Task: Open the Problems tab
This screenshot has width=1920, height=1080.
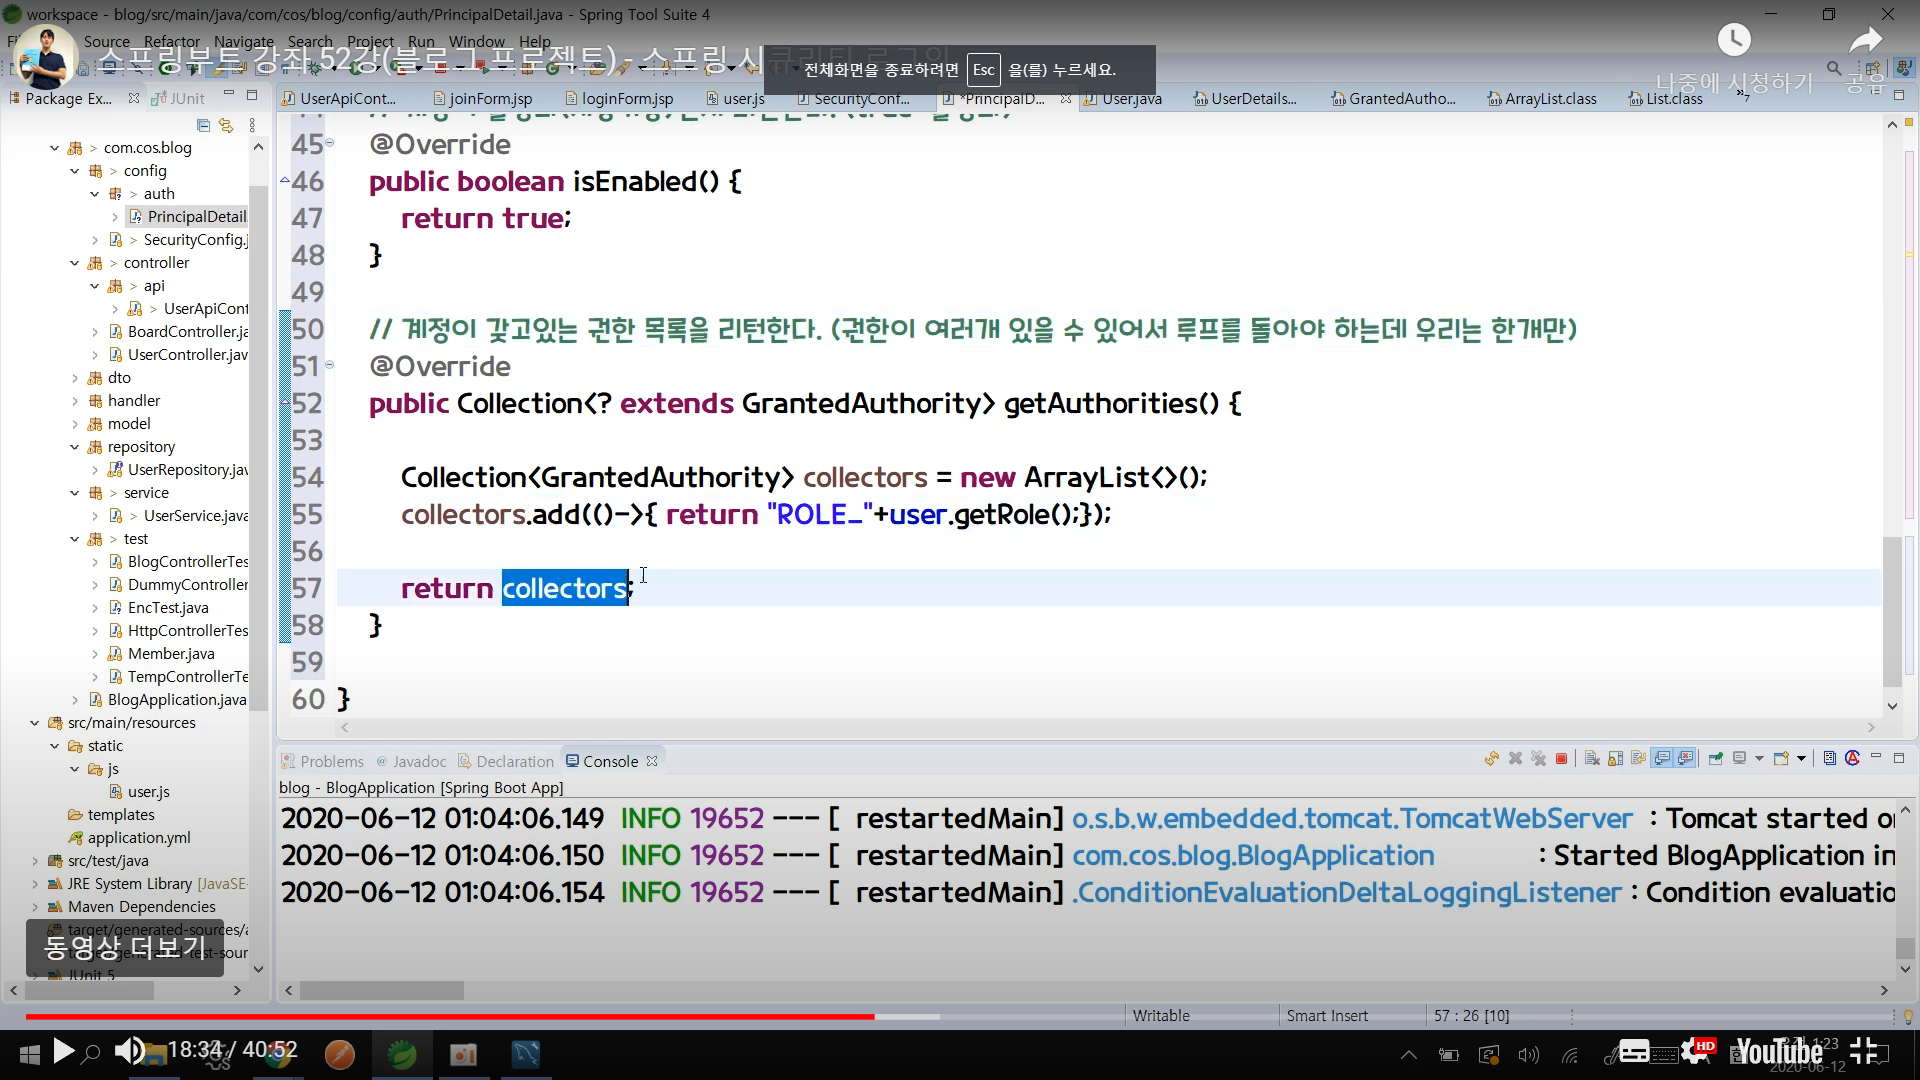Action: pyautogui.click(x=331, y=761)
